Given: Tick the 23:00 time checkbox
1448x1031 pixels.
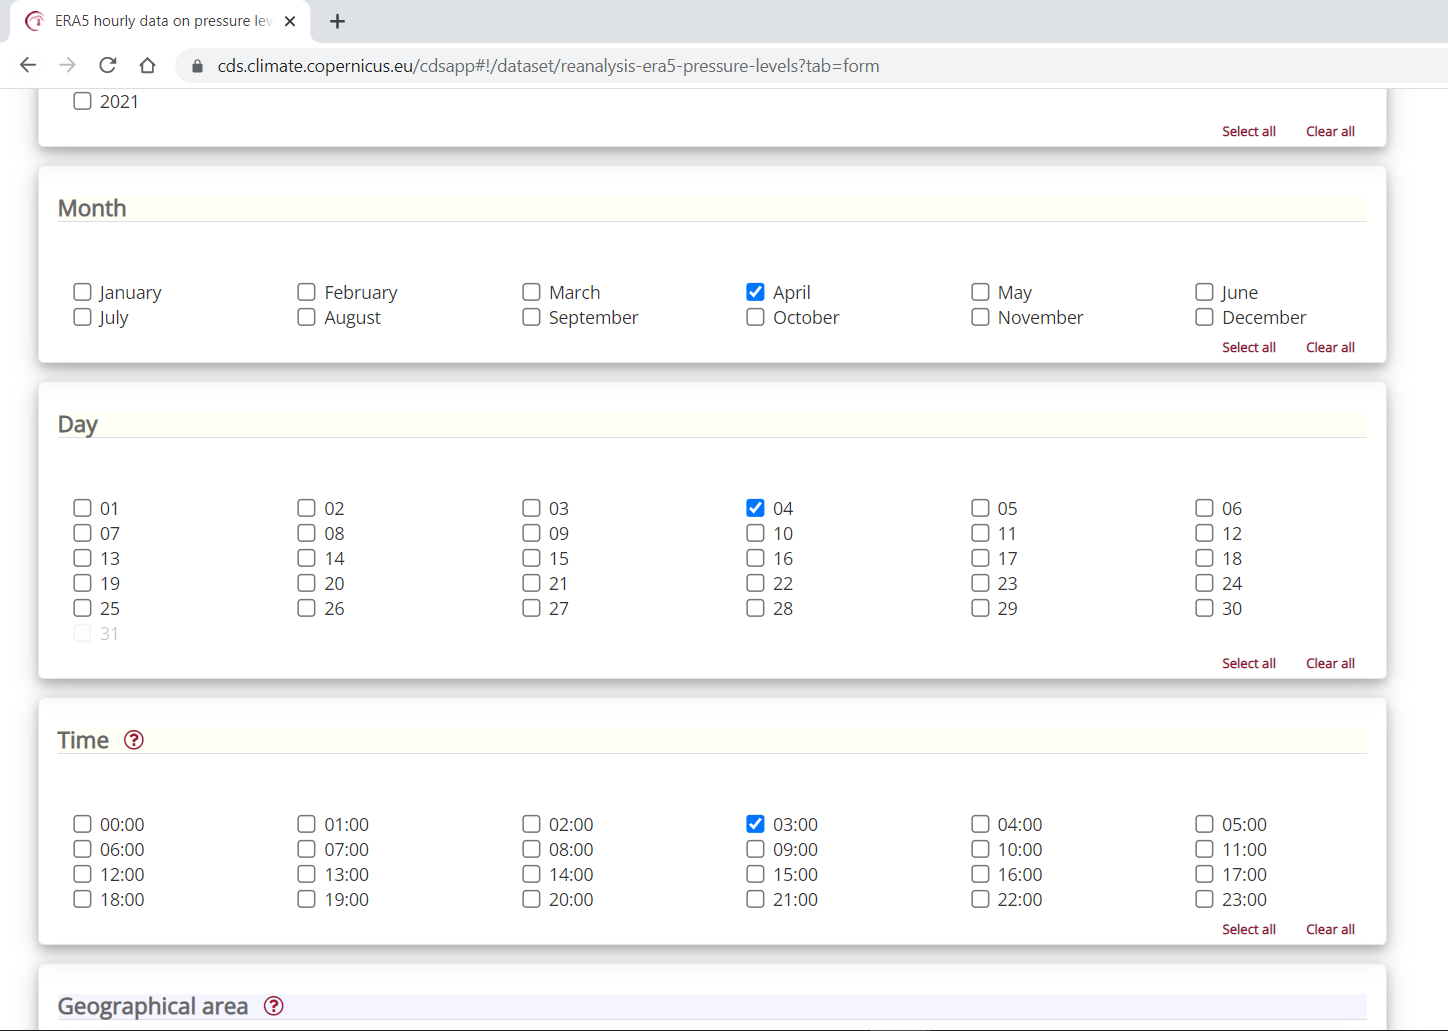Looking at the screenshot, I should coord(1204,899).
